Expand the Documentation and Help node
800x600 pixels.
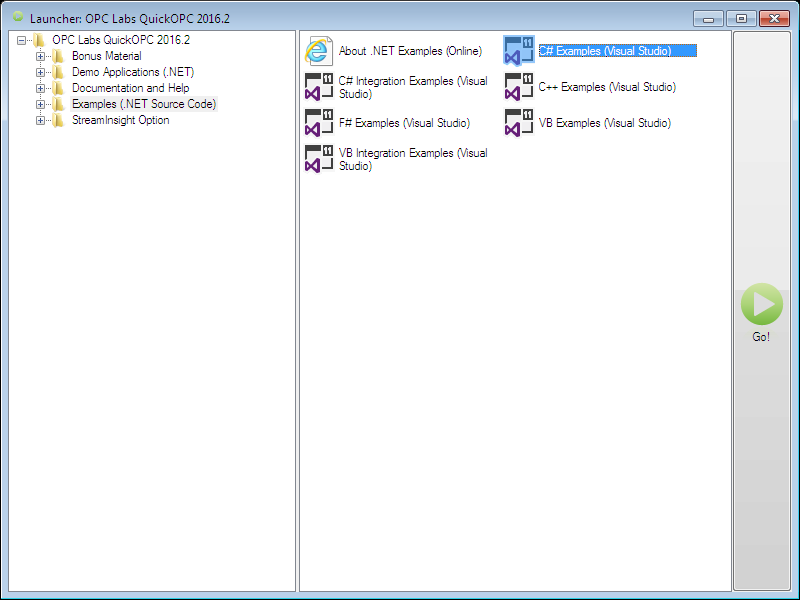[x=41, y=88]
